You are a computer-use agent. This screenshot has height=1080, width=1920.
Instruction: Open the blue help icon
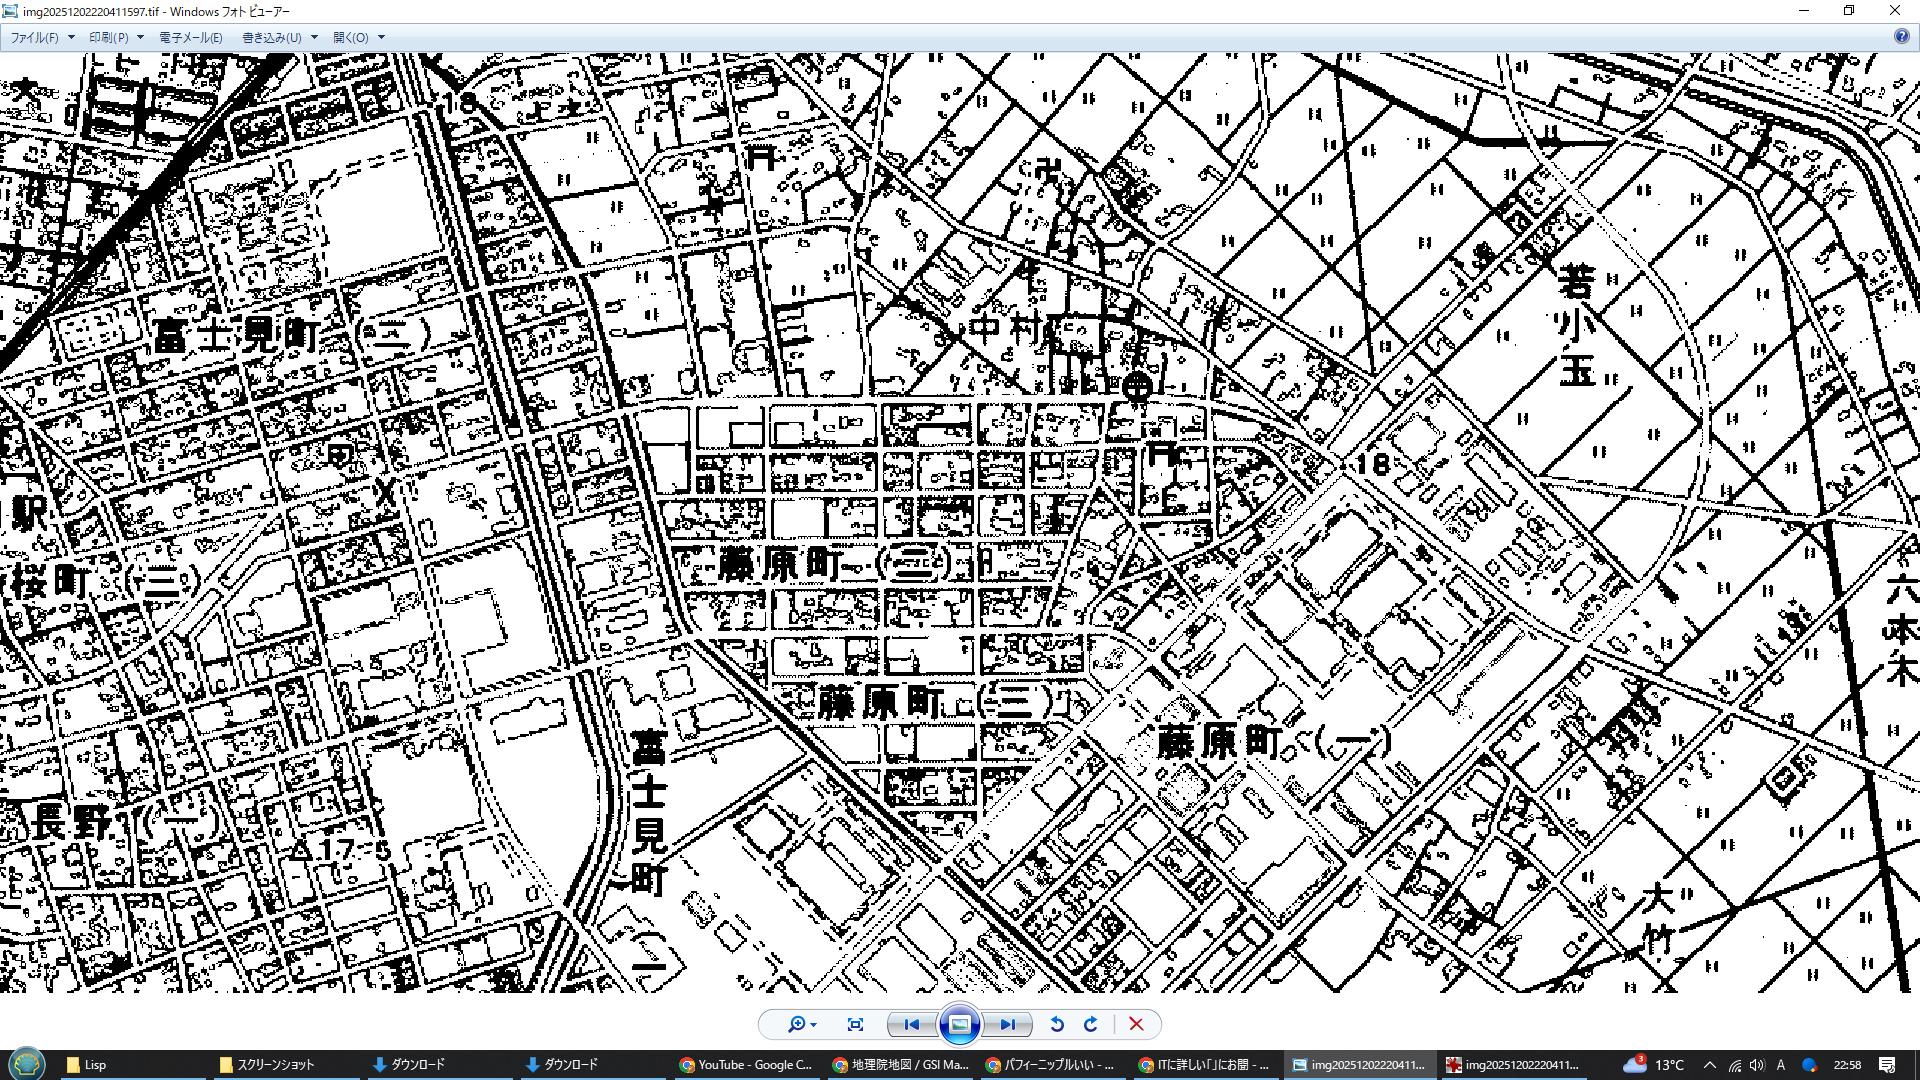(x=1901, y=36)
